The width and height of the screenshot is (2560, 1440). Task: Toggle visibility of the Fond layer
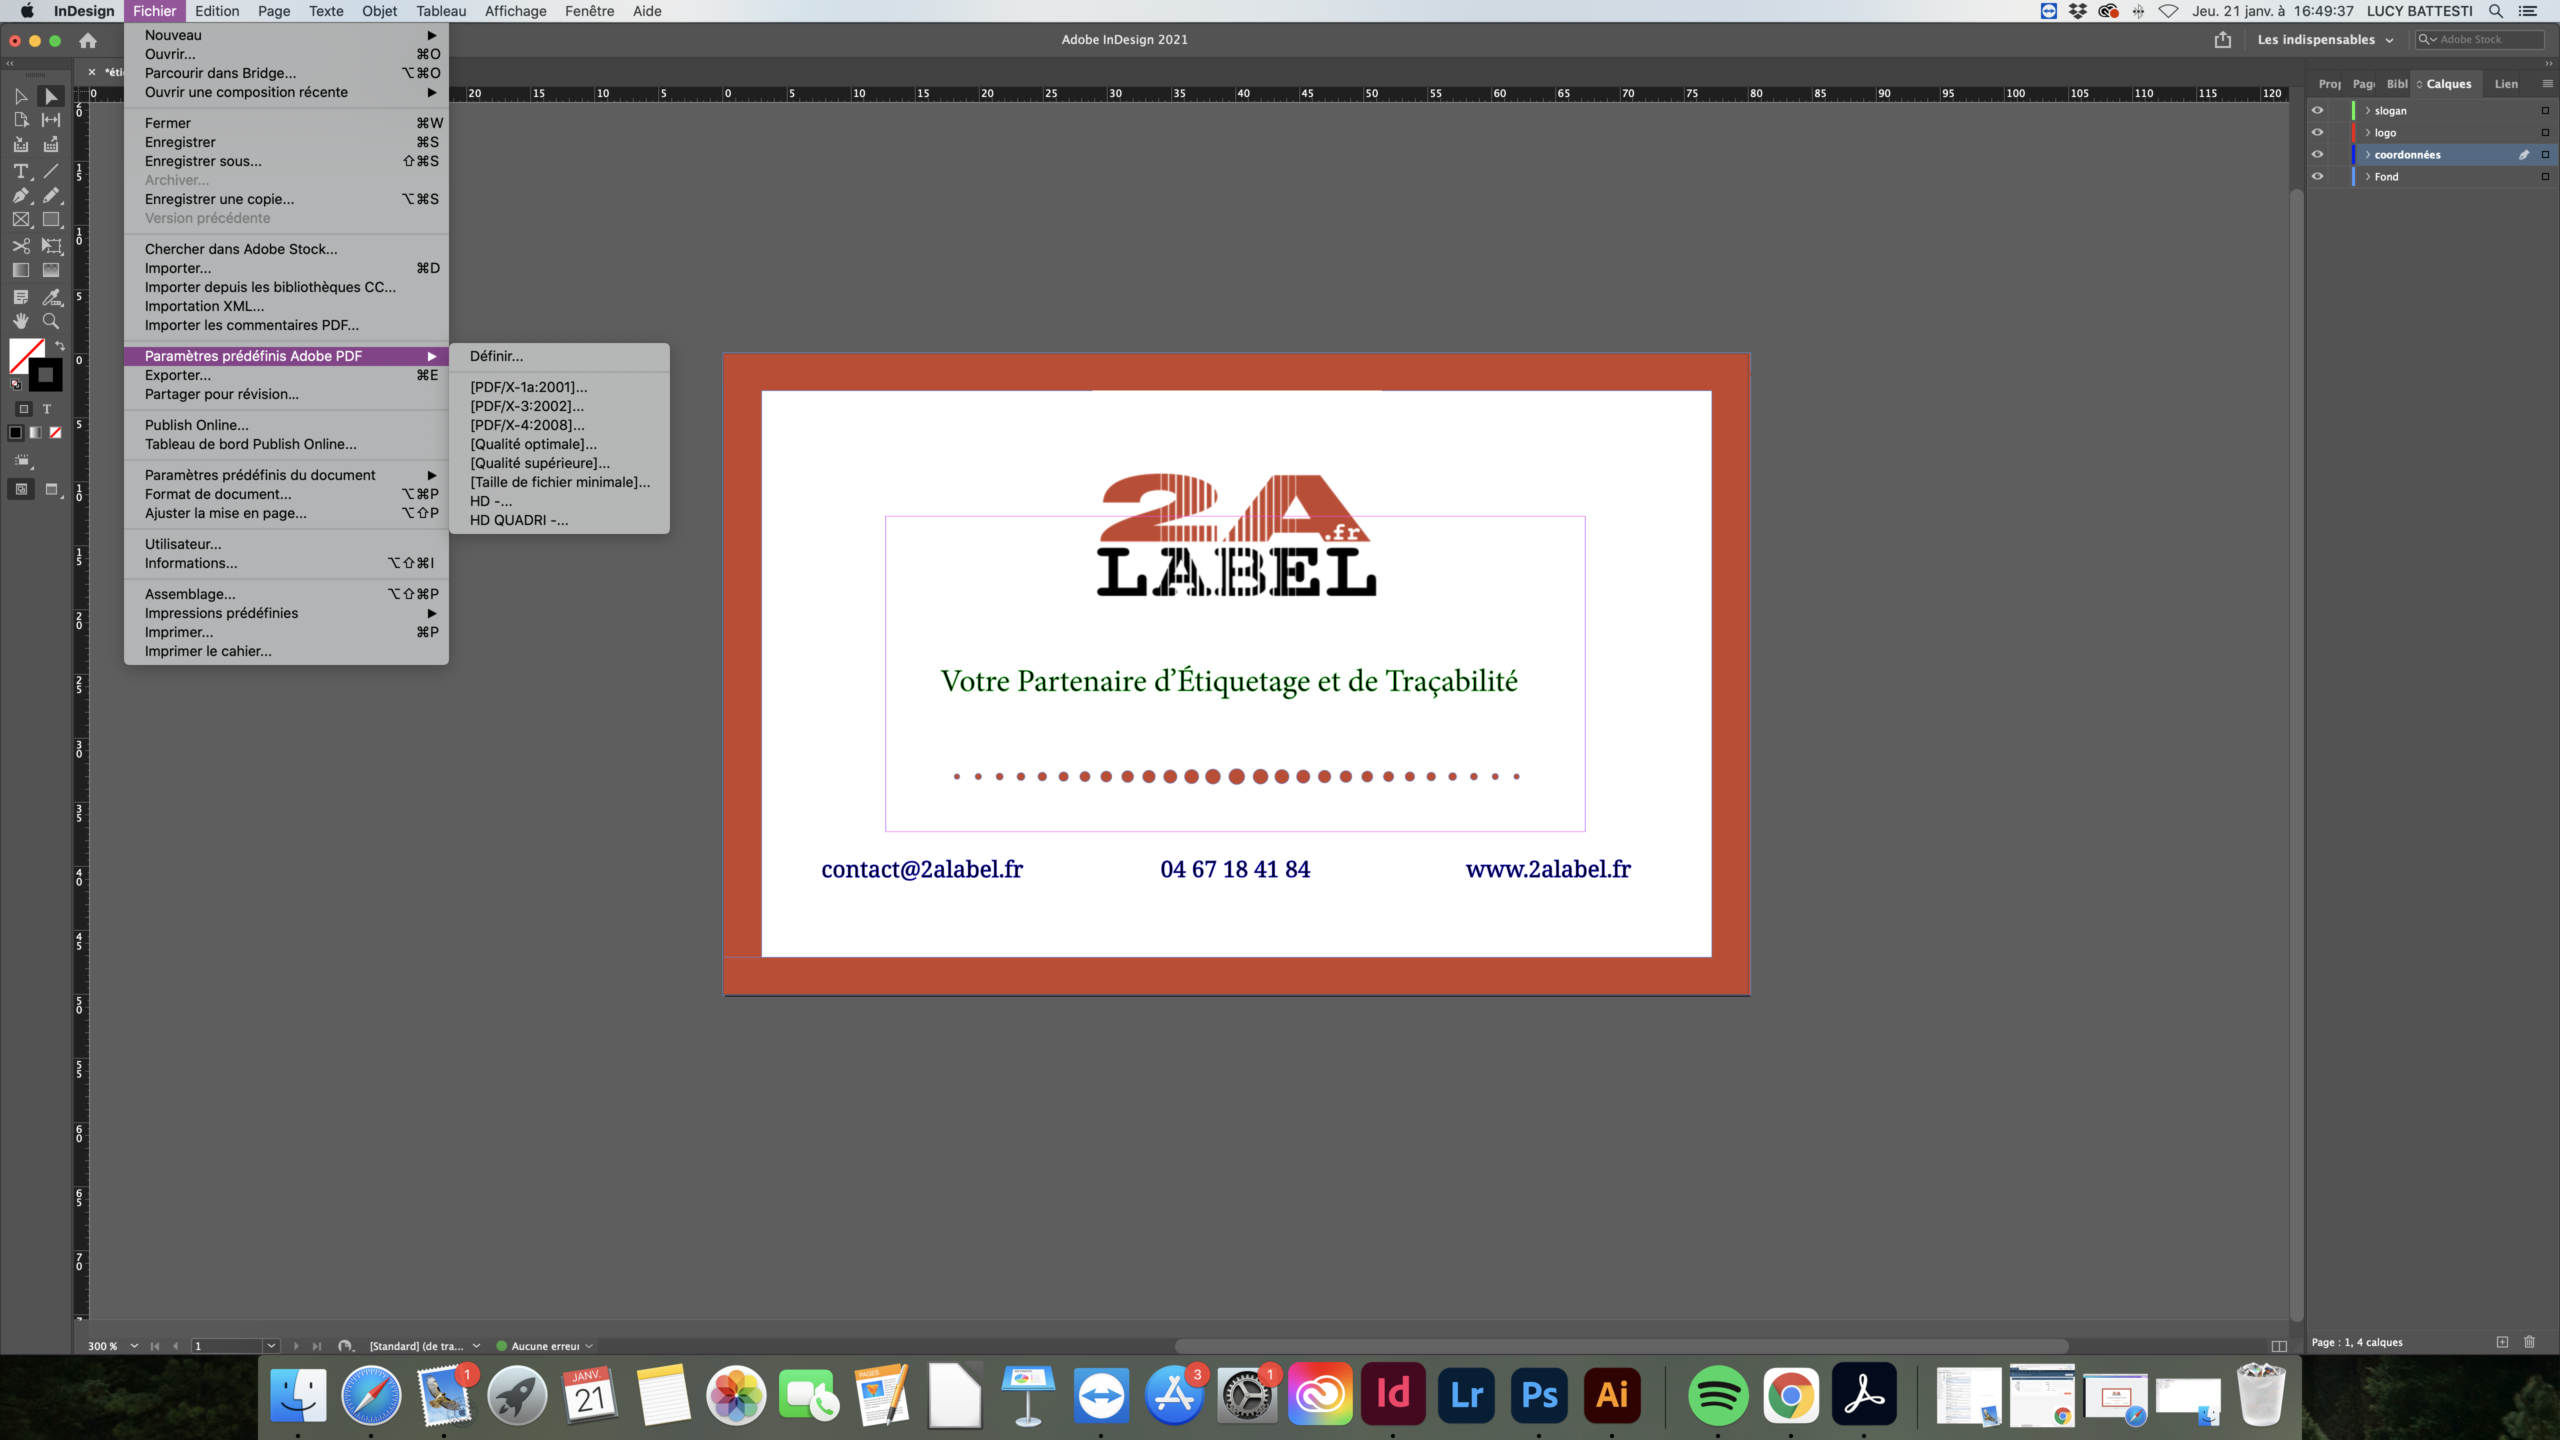(x=2319, y=176)
